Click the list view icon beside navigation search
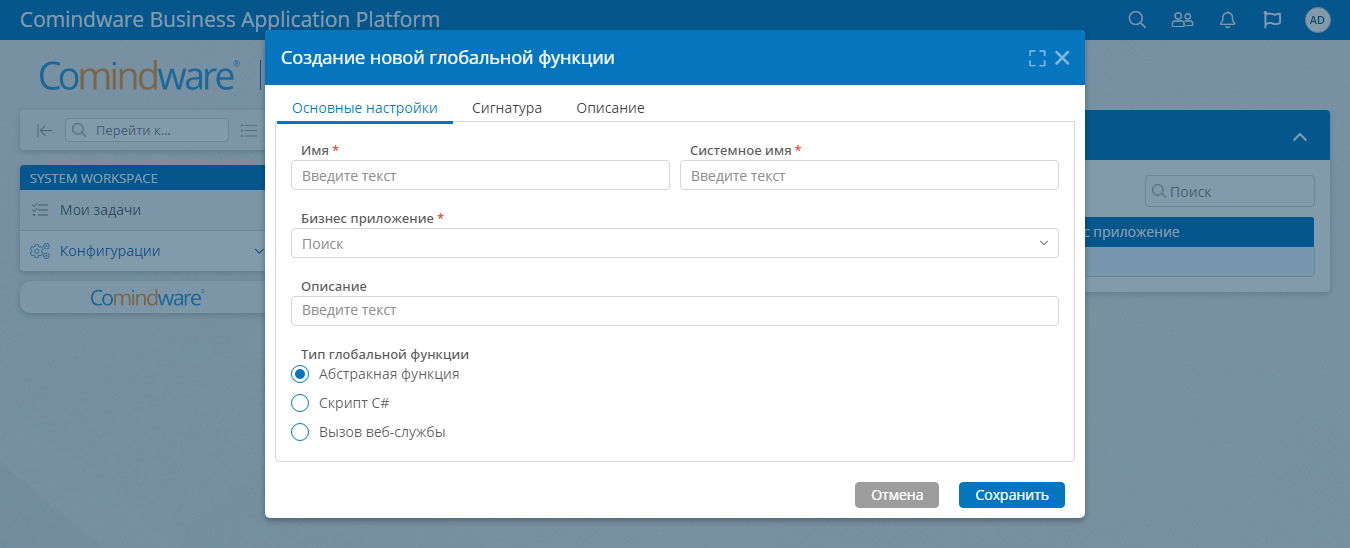Image resolution: width=1350 pixels, height=548 pixels. tap(249, 130)
